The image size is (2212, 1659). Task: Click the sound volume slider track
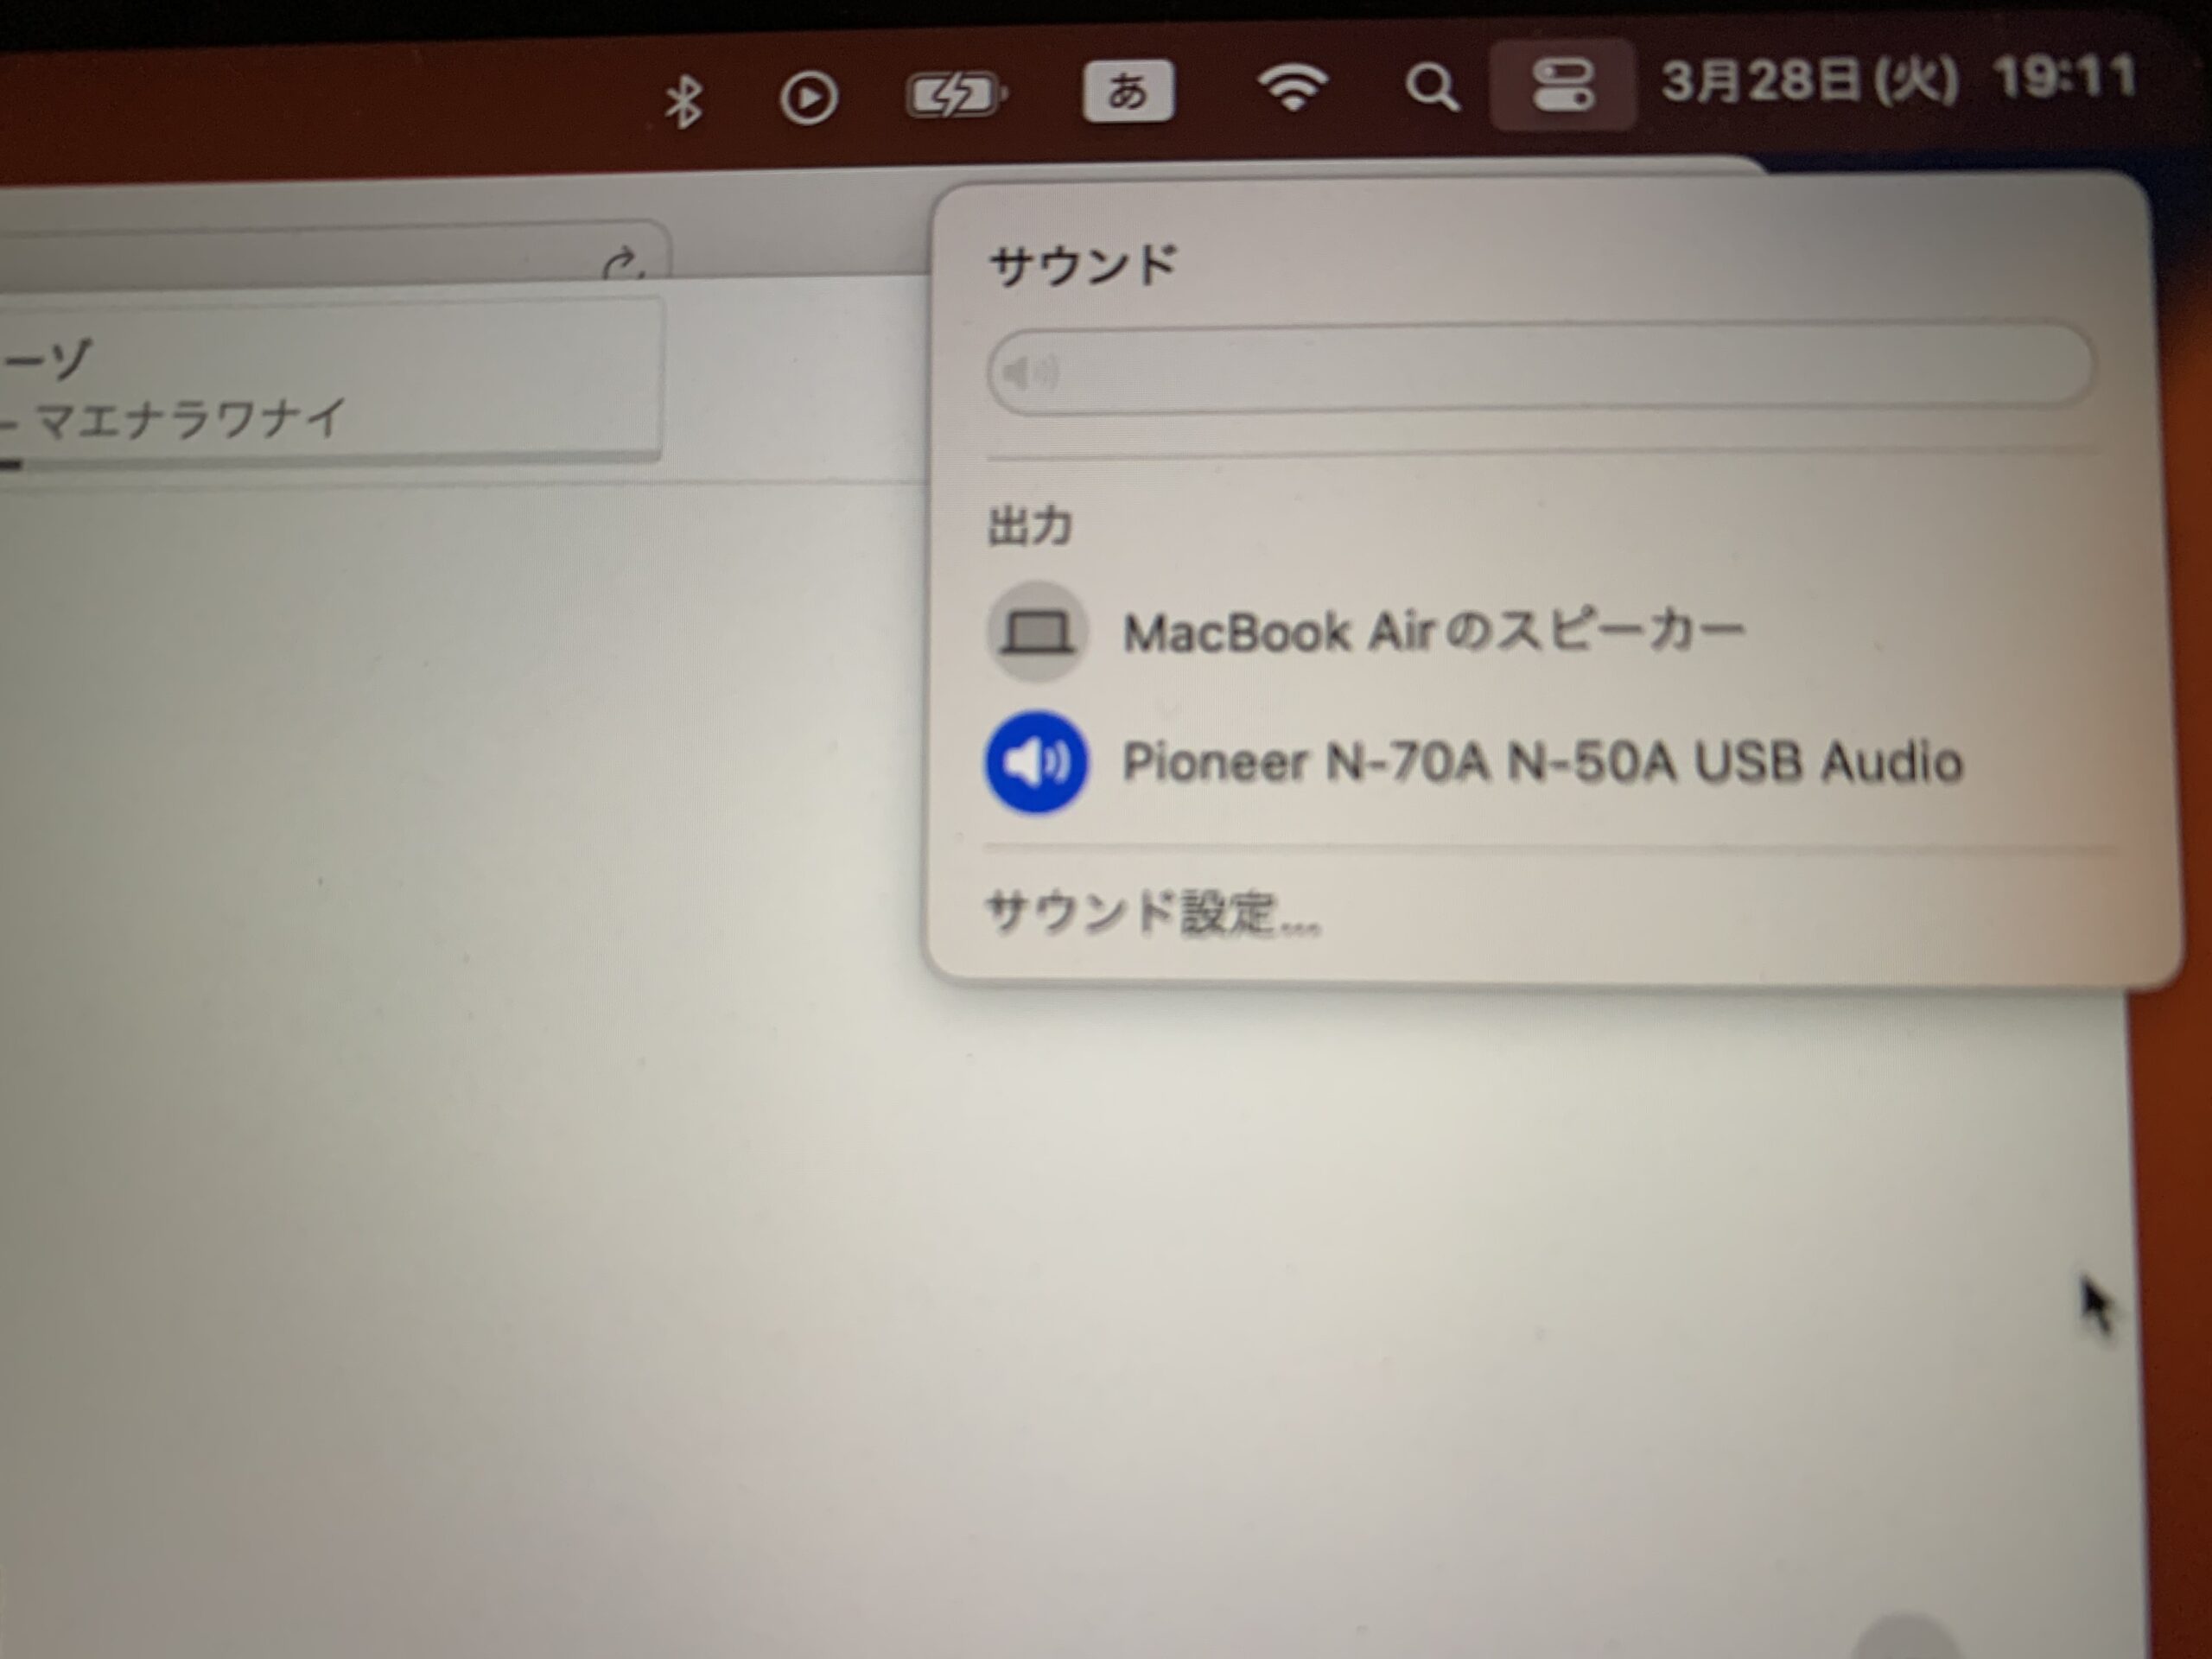coord(1540,368)
